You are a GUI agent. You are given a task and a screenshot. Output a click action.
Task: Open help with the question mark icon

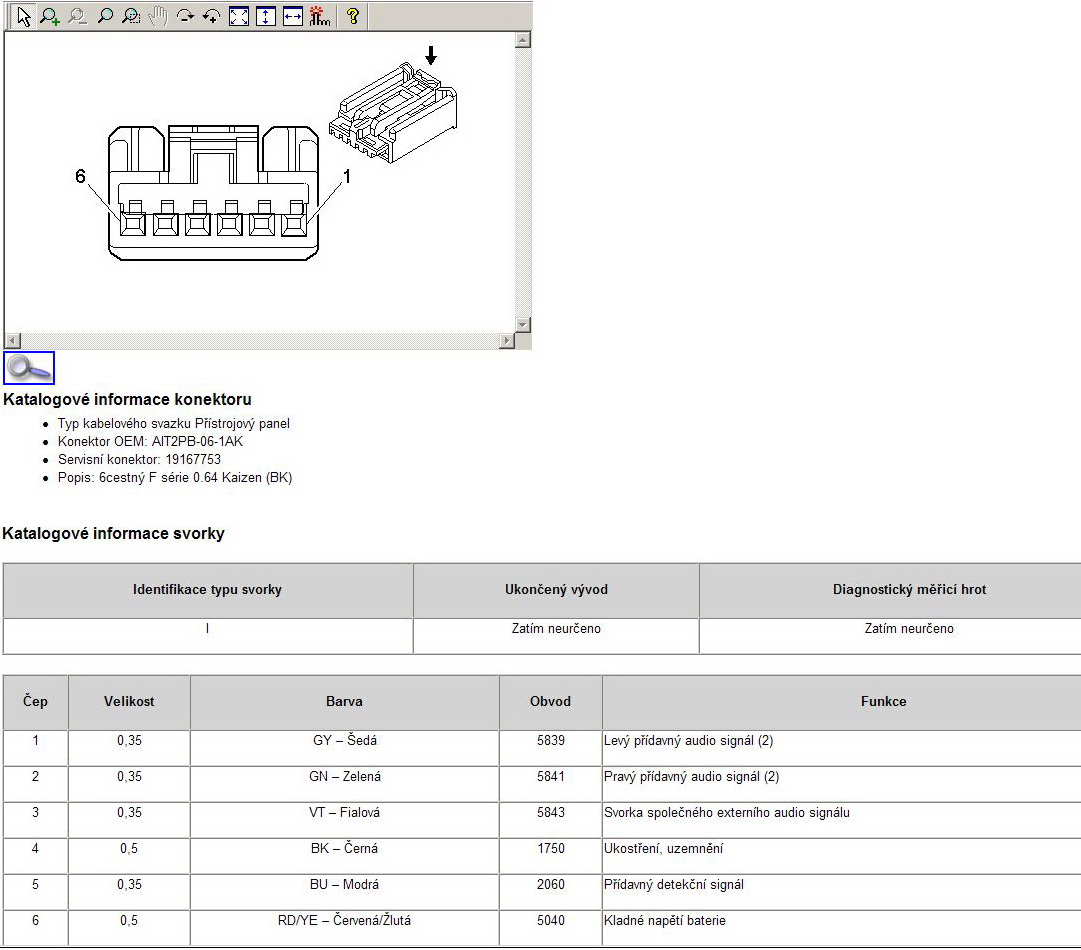352,16
